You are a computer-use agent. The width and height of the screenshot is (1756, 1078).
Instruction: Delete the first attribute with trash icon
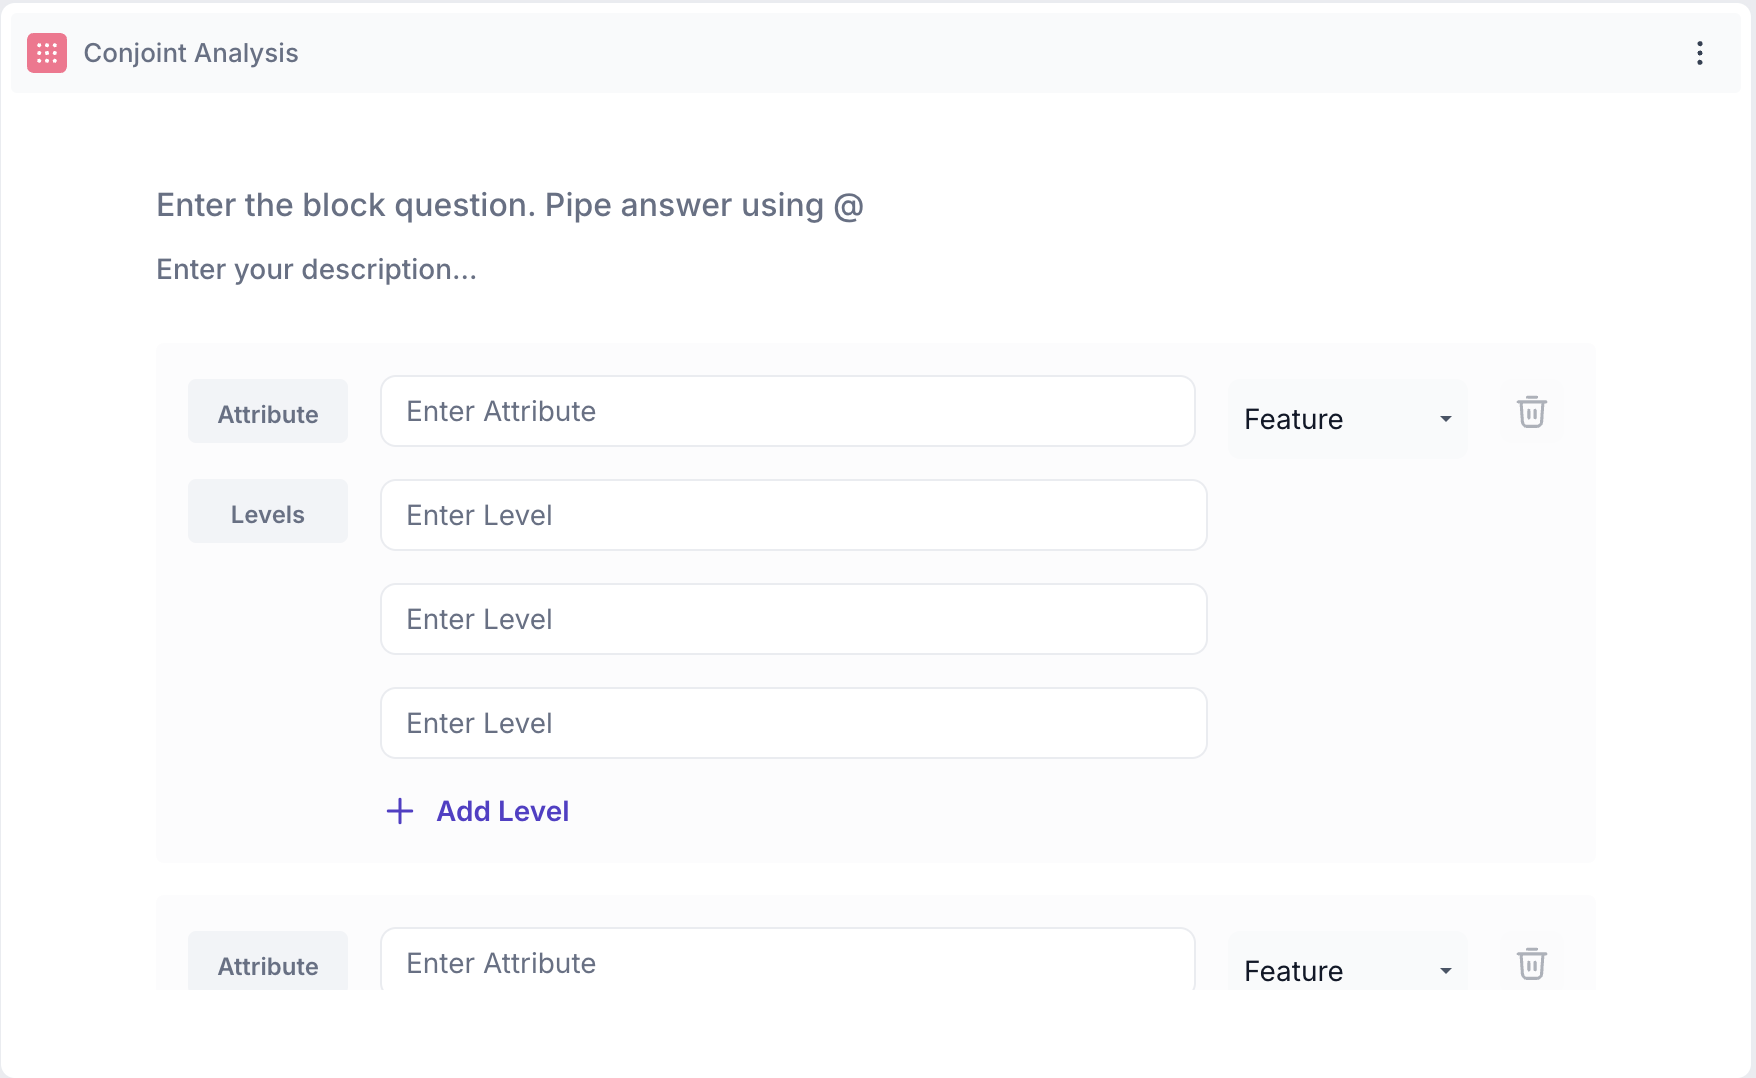click(x=1531, y=412)
